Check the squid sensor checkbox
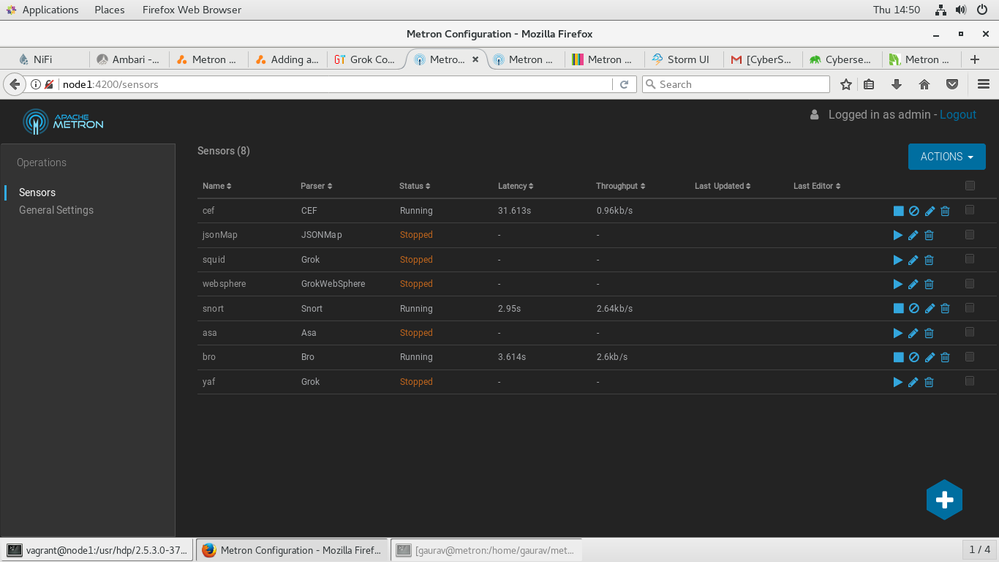 [x=970, y=259]
